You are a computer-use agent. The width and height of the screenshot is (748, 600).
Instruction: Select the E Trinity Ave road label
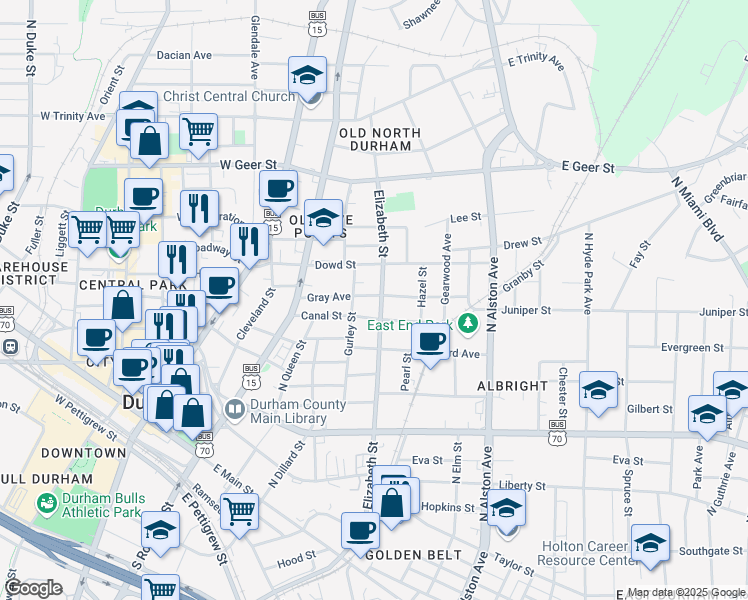(x=537, y=61)
